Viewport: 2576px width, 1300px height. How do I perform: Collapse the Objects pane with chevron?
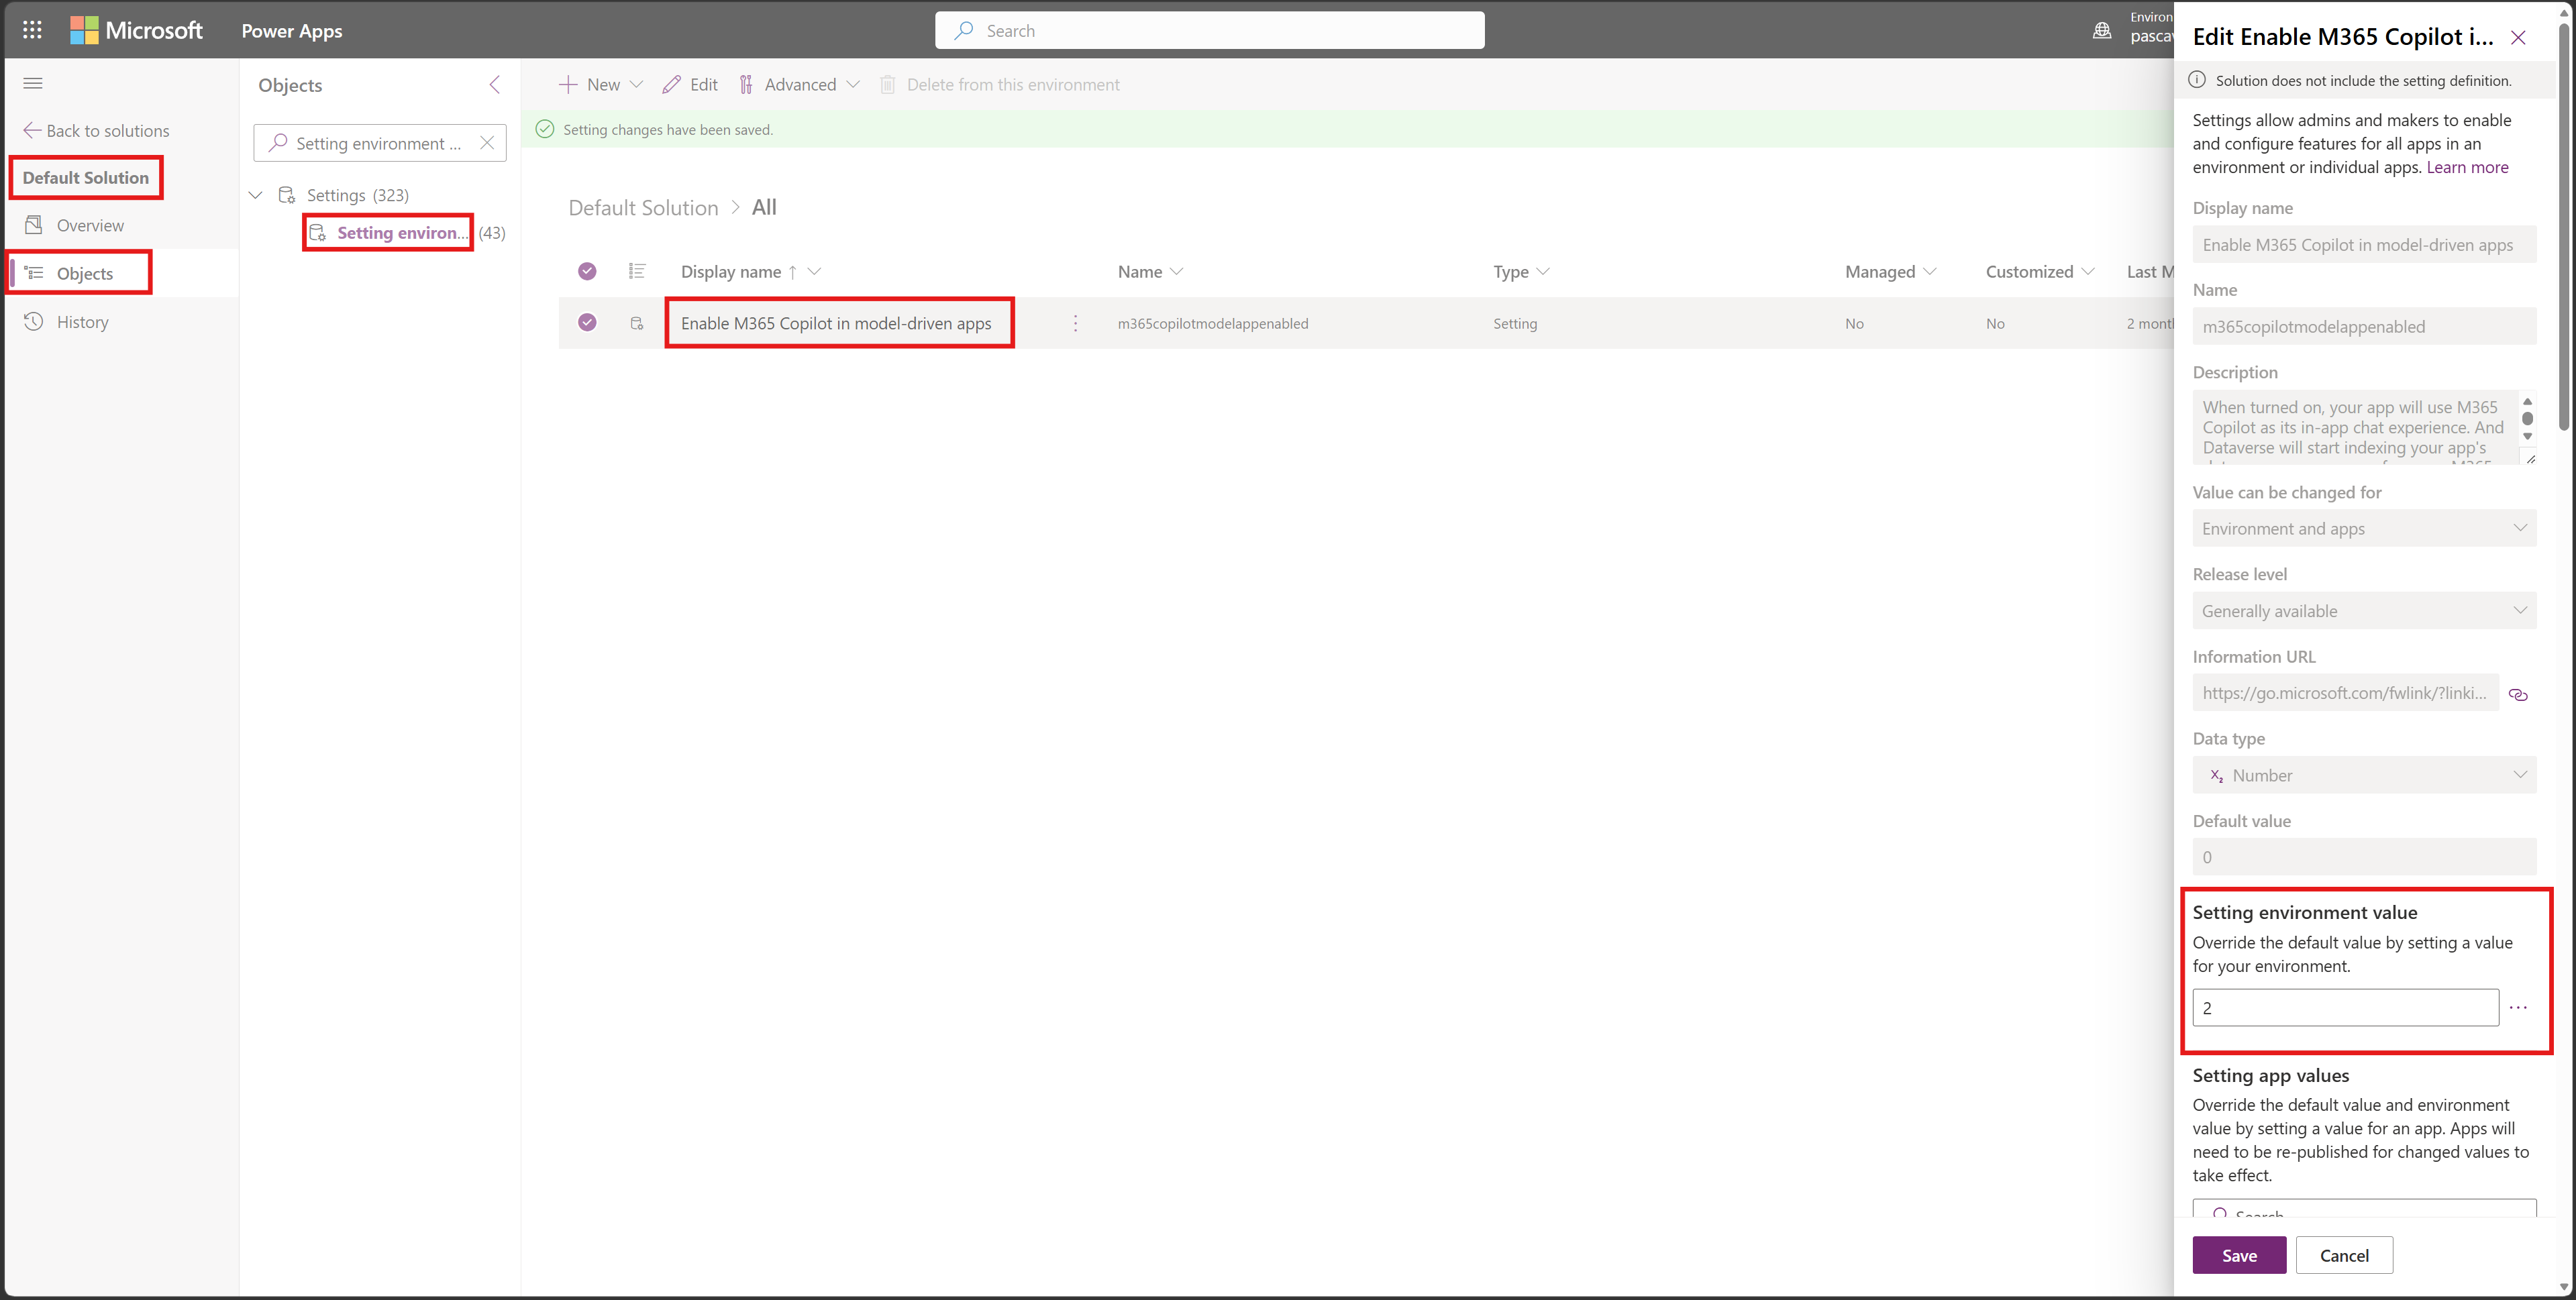click(494, 84)
